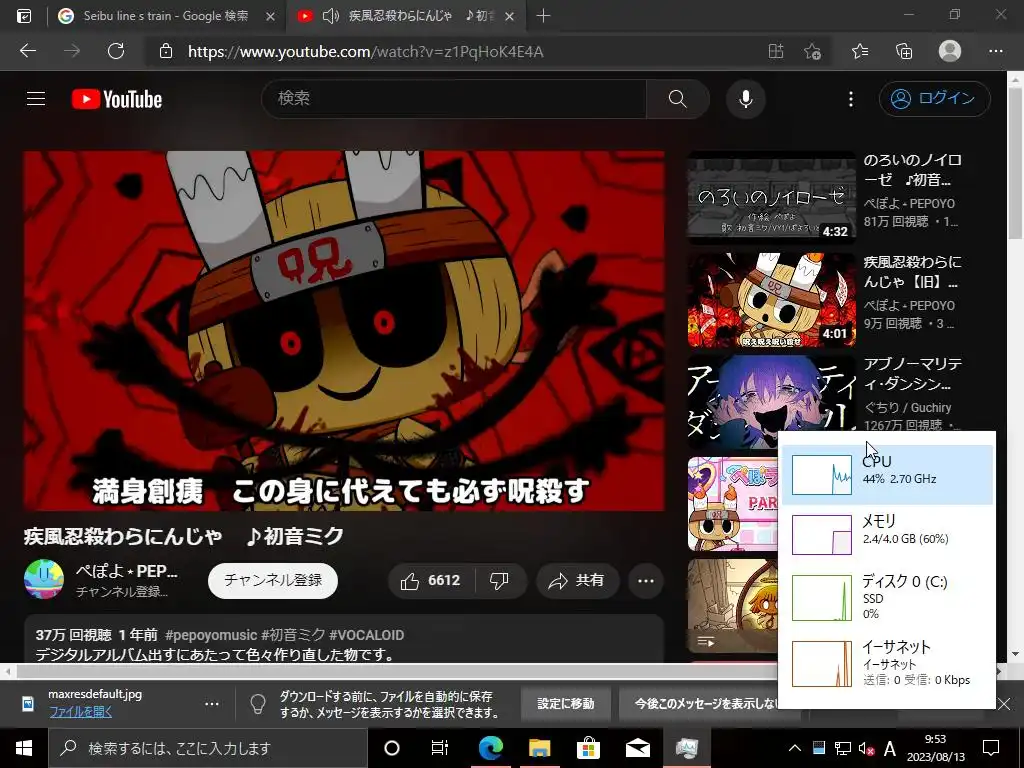Open アブノーマリティ・ダンシン video title
1024x768 pixels.
point(912,374)
